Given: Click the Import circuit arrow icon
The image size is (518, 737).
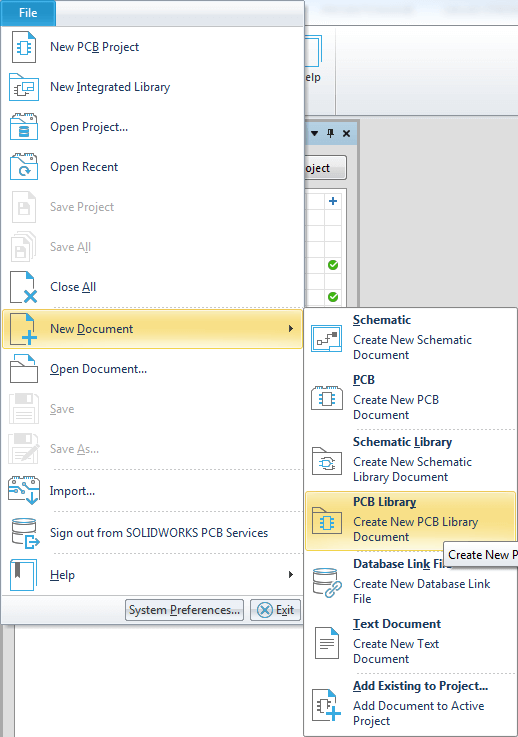Looking at the screenshot, I should pyautogui.click(x=24, y=491).
